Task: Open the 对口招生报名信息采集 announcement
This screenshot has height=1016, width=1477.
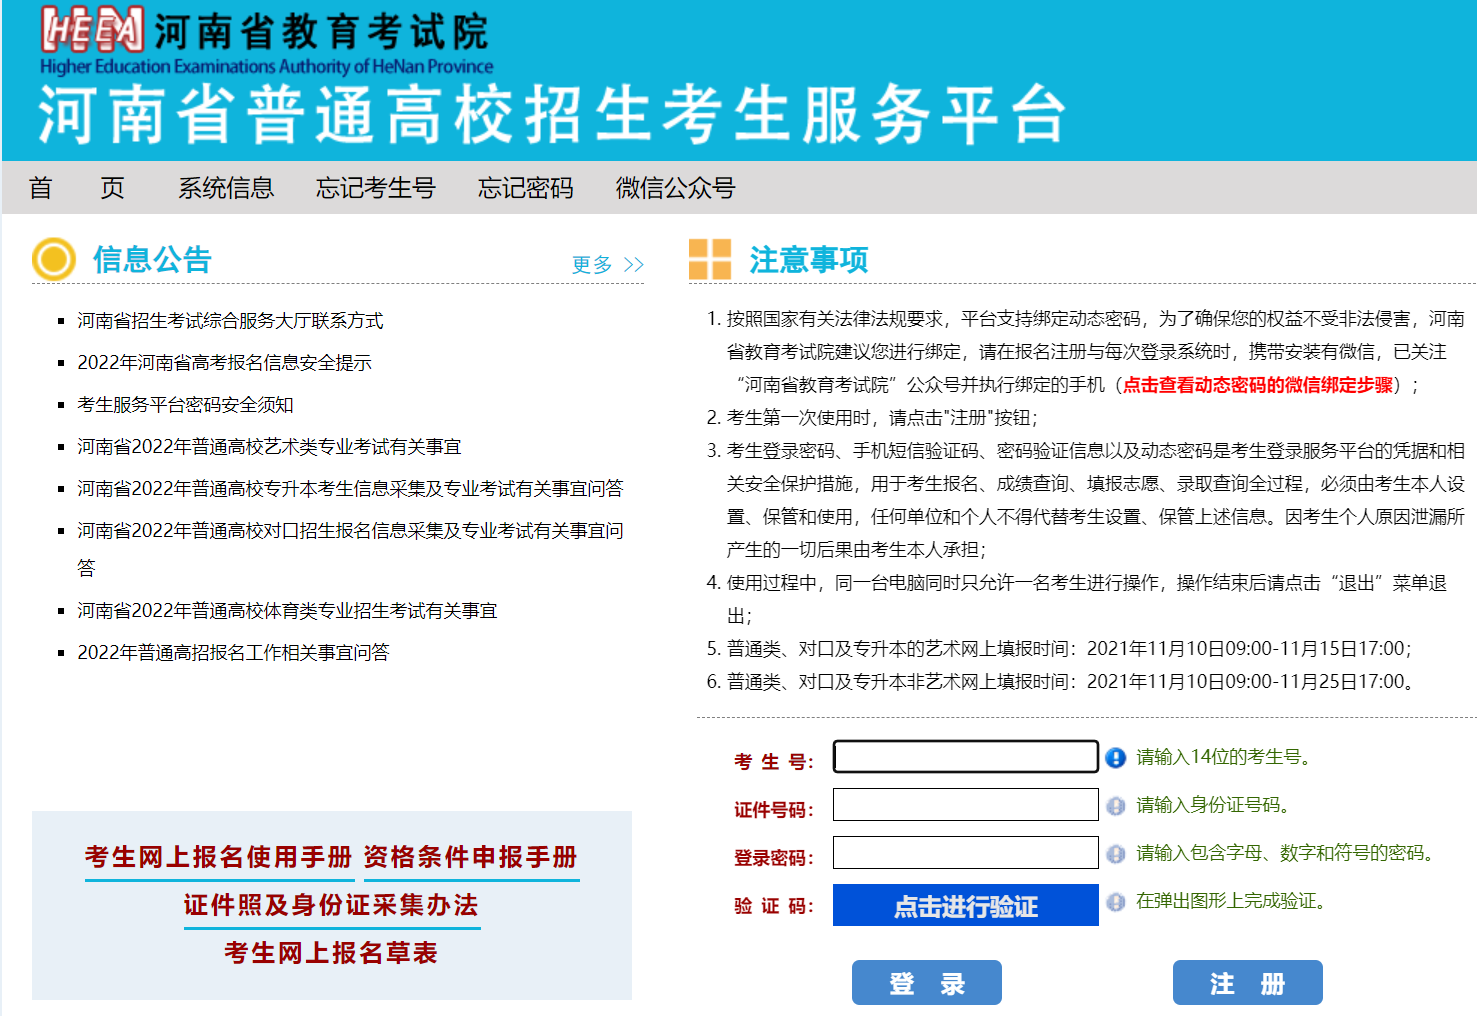Action: (x=350, y=549)
